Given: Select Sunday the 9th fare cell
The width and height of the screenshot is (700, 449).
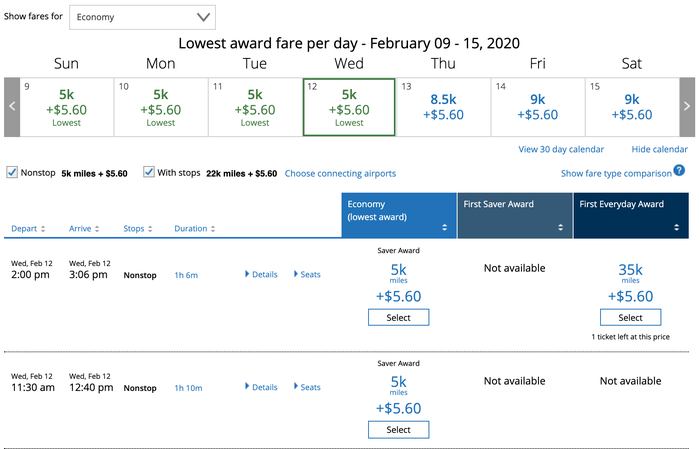Looking at the screenshot, I should click(67, 107).
